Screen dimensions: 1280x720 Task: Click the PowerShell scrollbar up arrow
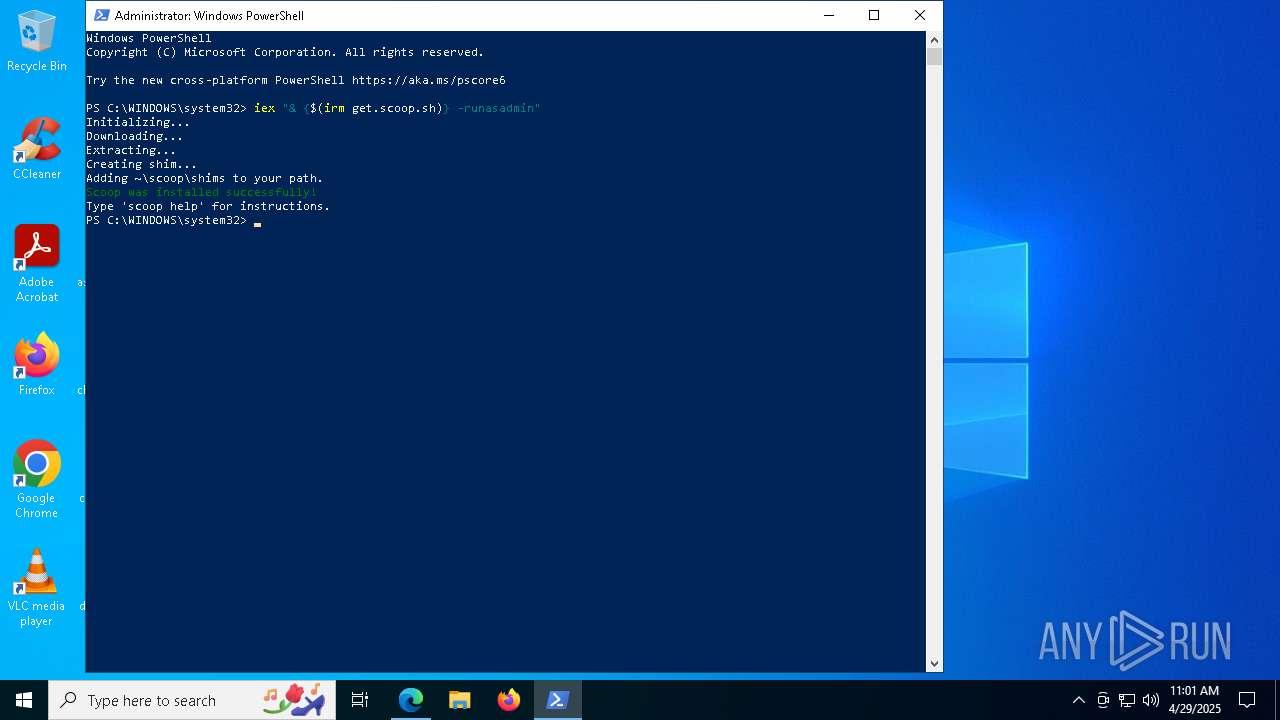[x=935, y=40]
